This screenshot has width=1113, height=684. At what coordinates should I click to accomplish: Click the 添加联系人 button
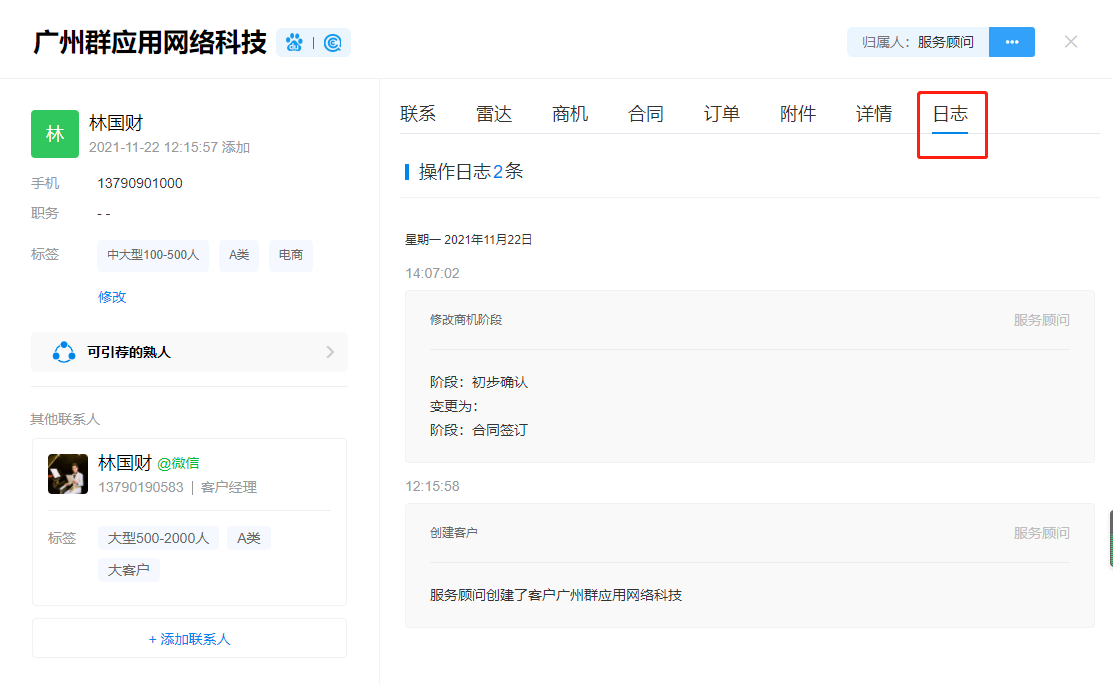[x=189, y=639]
